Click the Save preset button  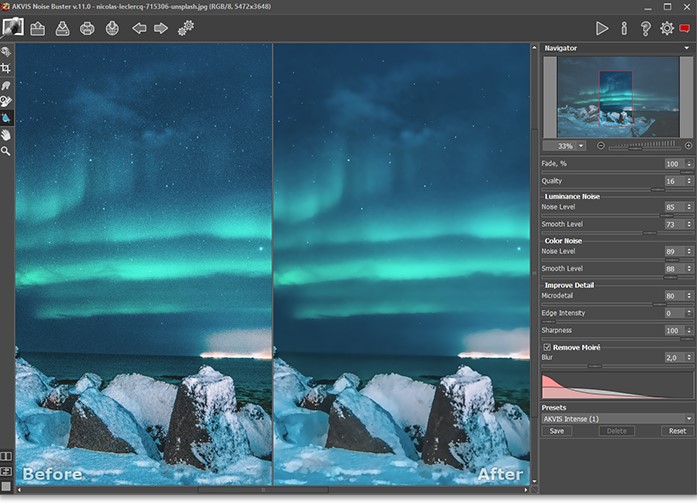point(556,431)
